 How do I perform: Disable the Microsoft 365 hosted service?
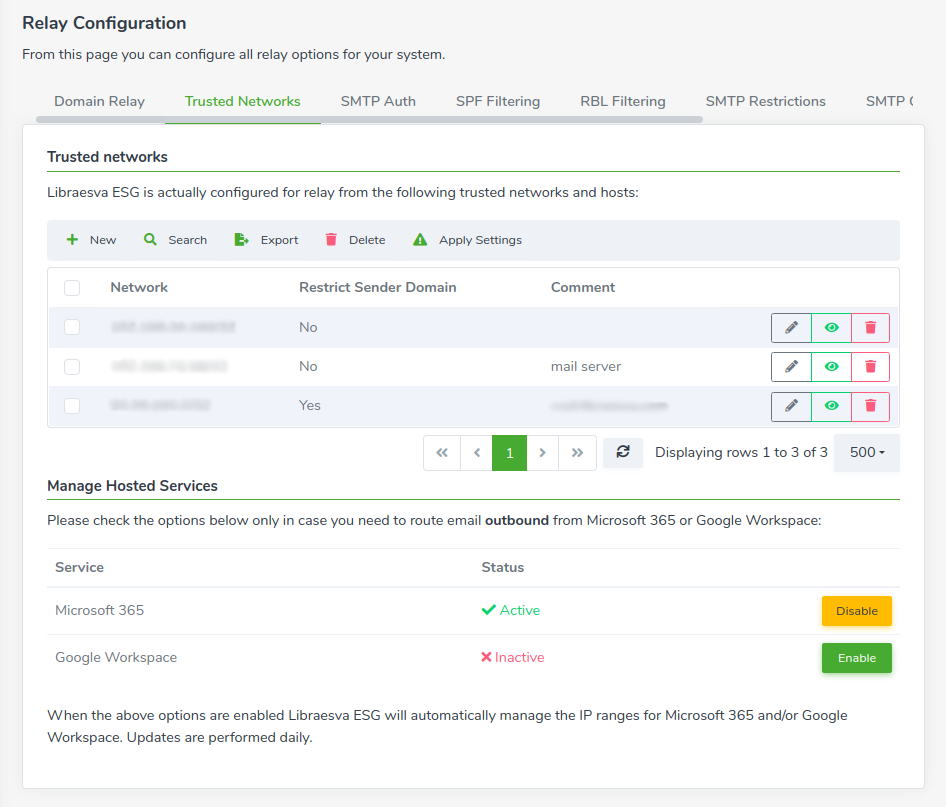(857, 611)
